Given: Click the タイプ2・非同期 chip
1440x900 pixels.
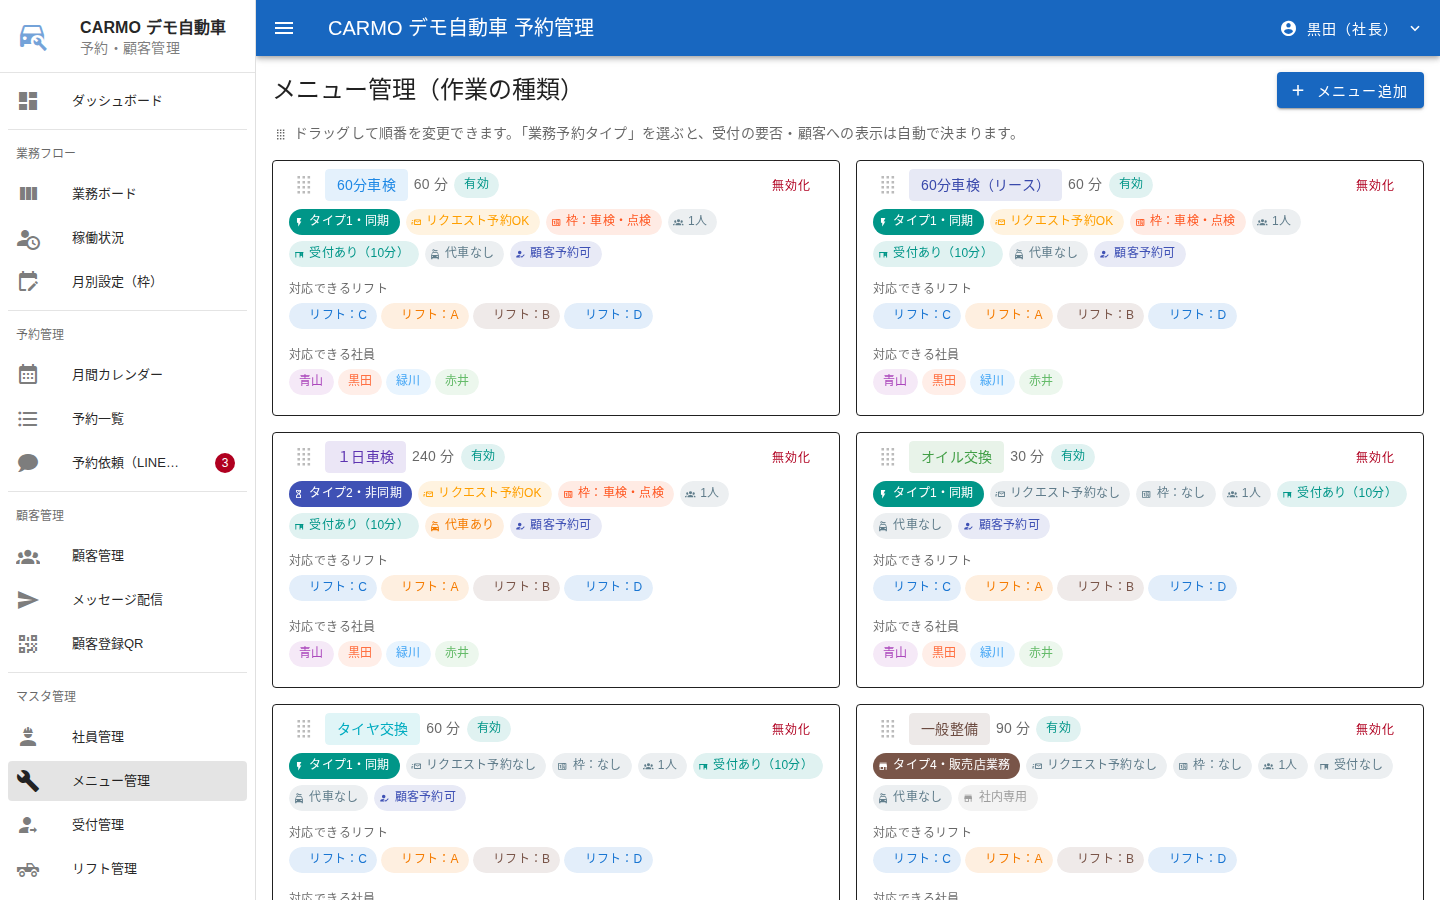Looking at the screenshot, I should click(350, 493).
